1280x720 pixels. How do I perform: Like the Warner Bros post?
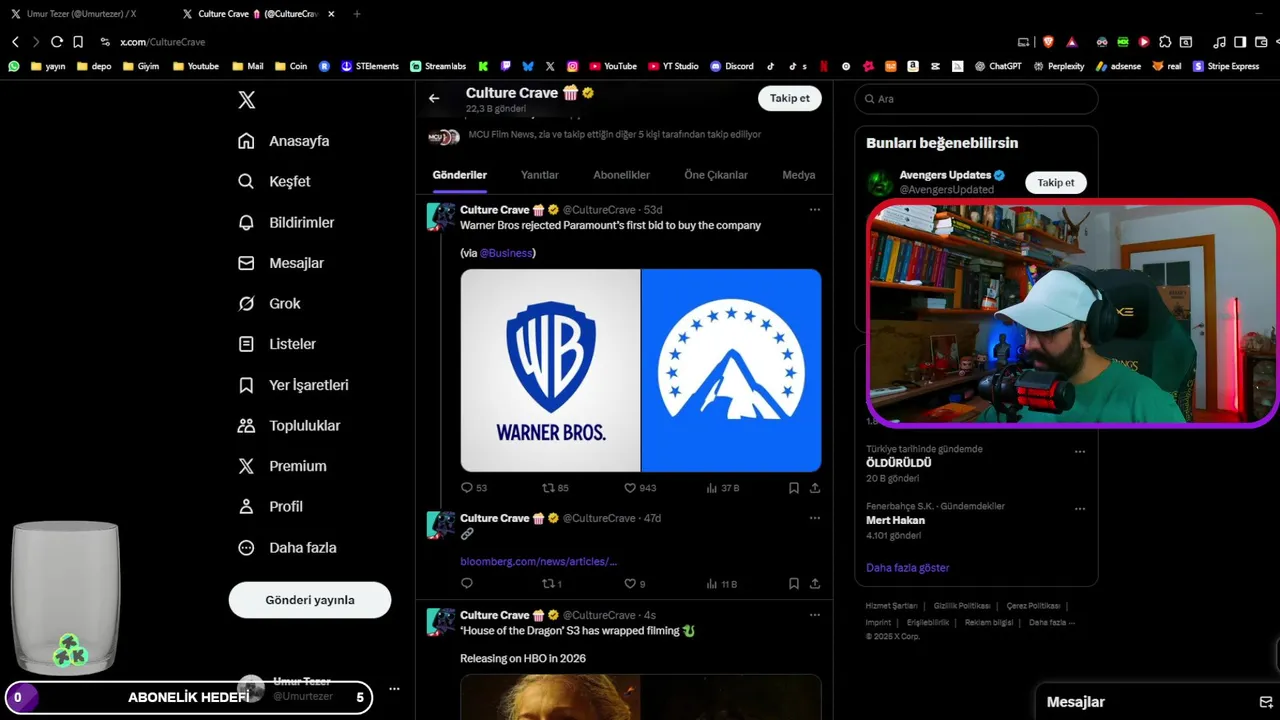click(640, 488)
